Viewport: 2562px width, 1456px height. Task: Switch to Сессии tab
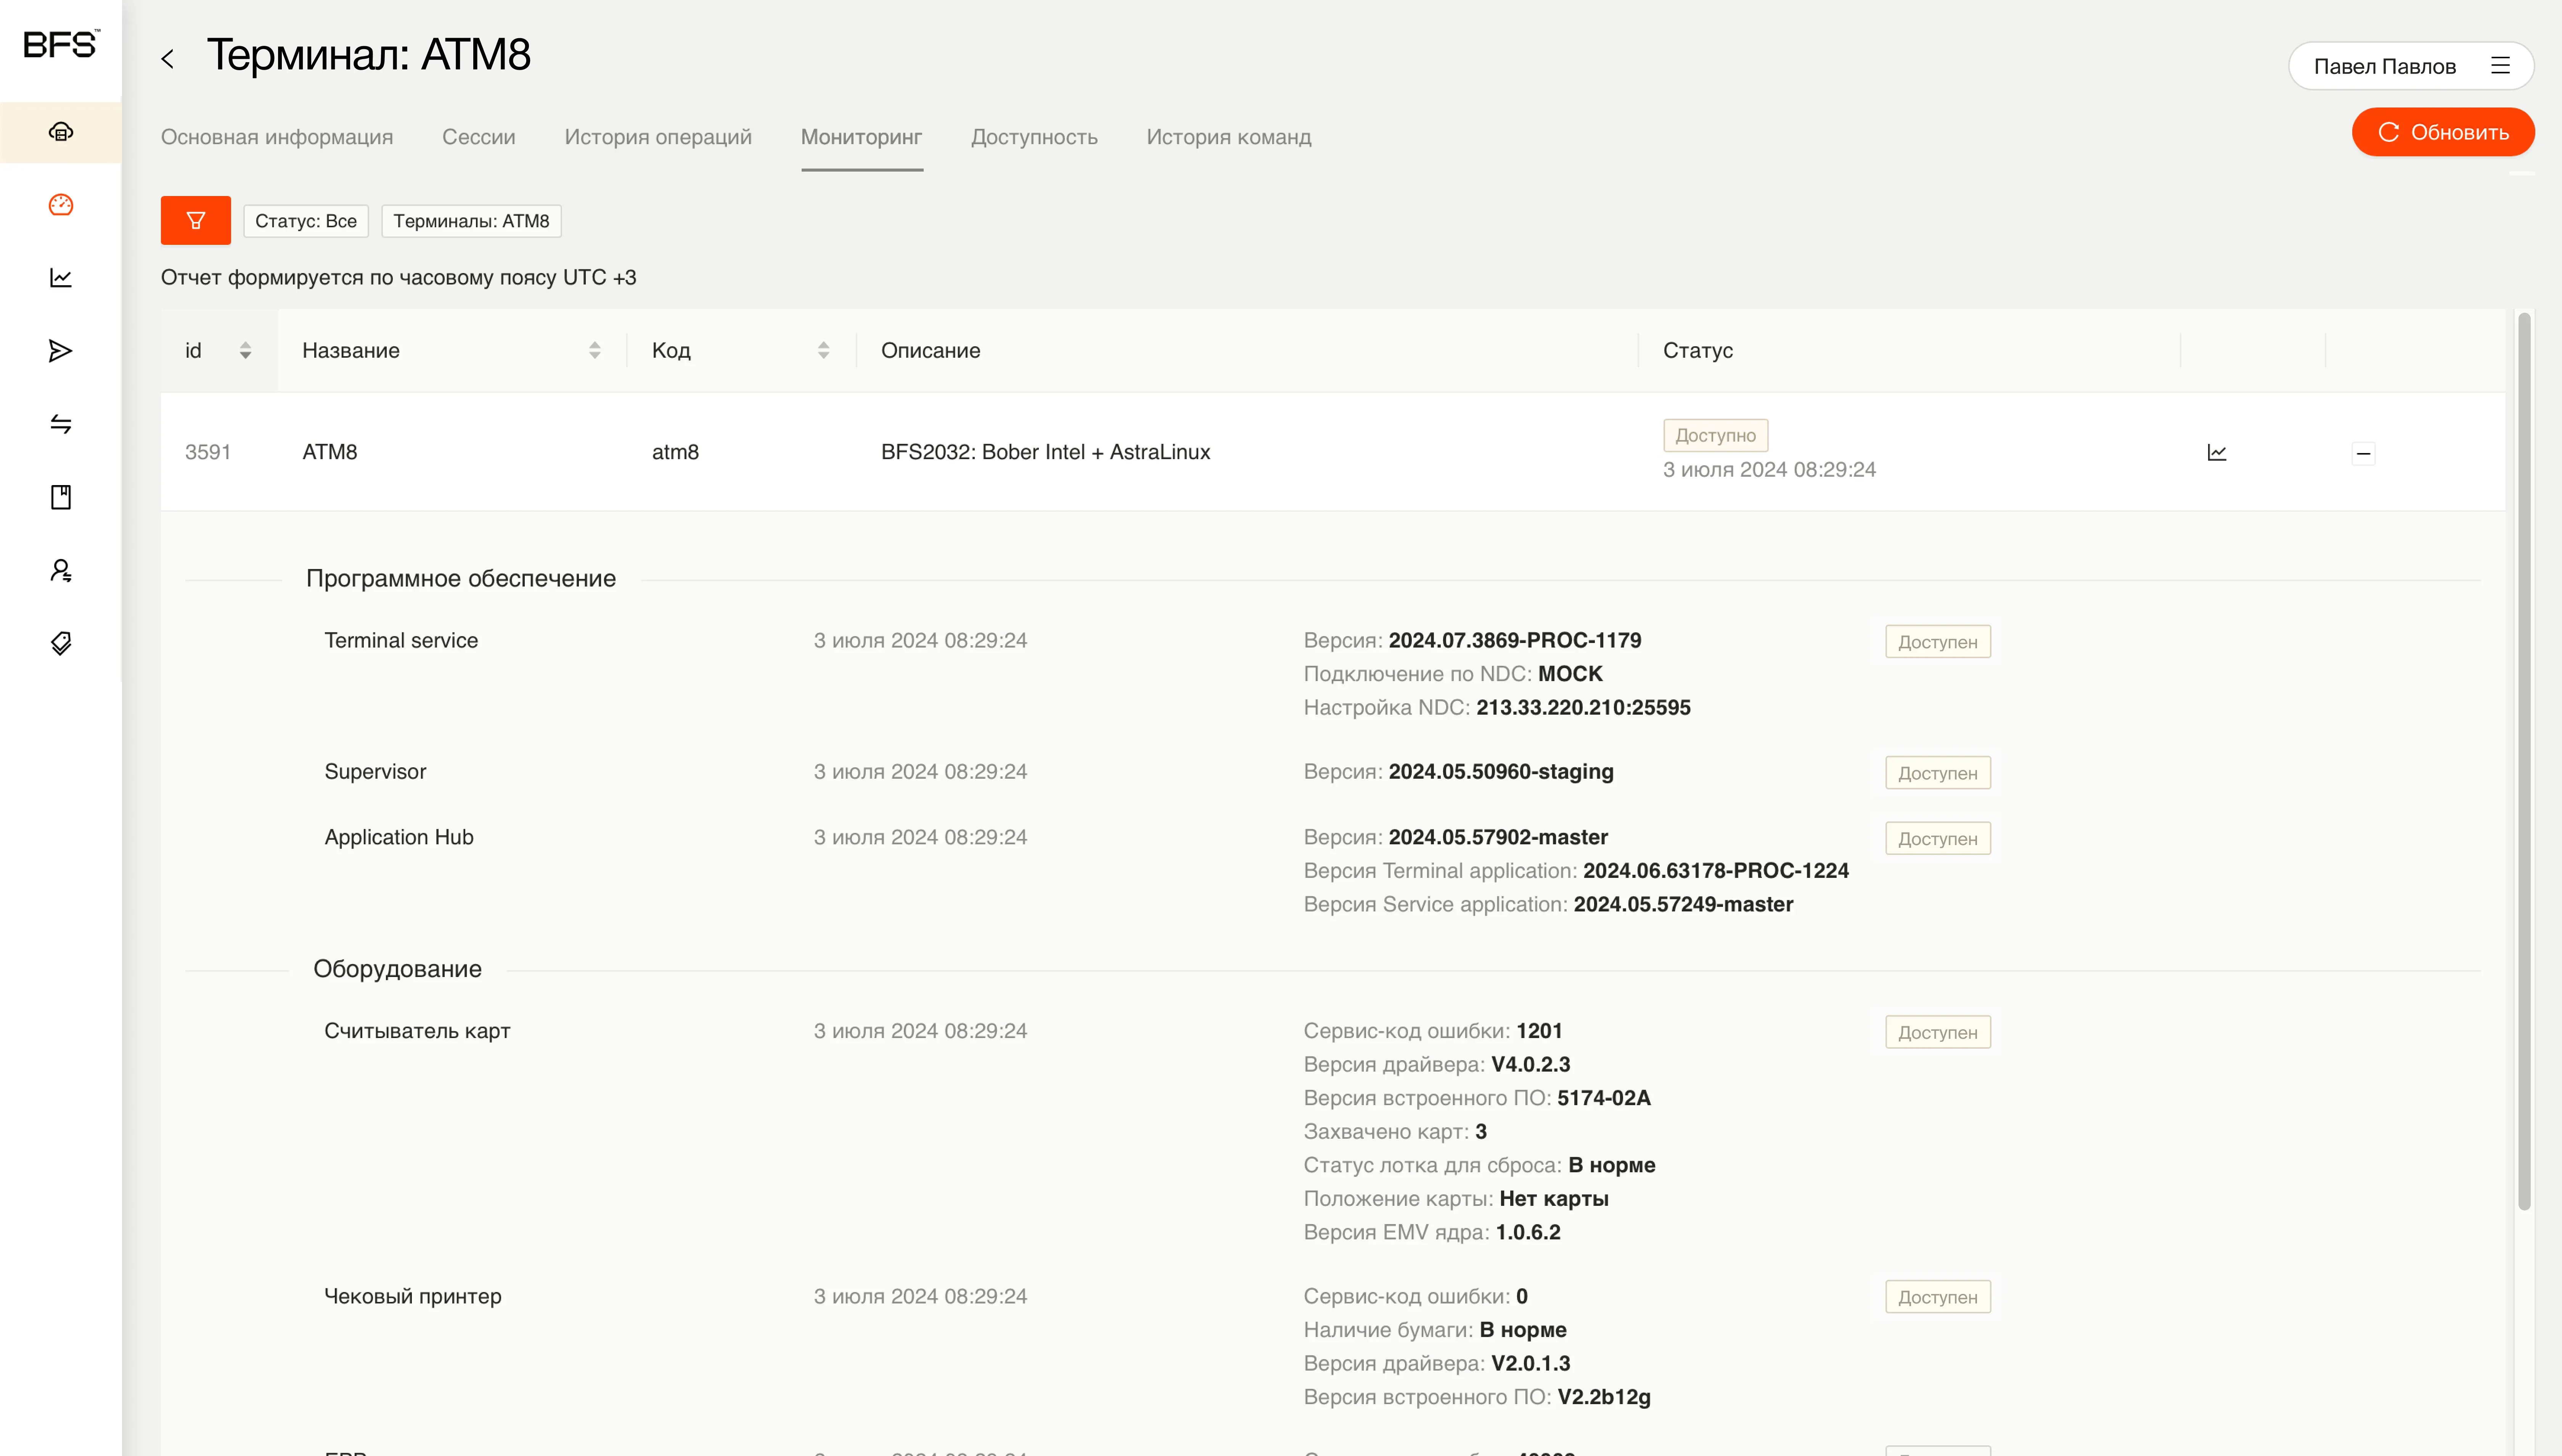click(479, 137)
